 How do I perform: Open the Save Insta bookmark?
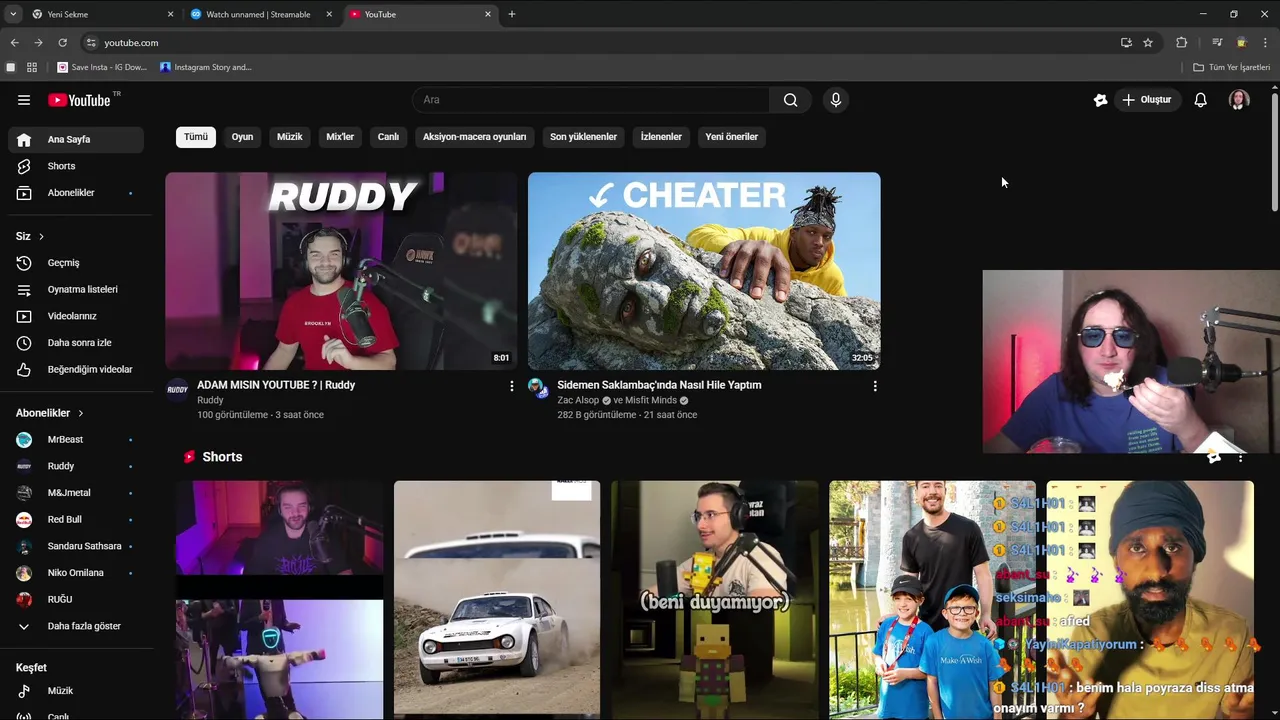102,67
